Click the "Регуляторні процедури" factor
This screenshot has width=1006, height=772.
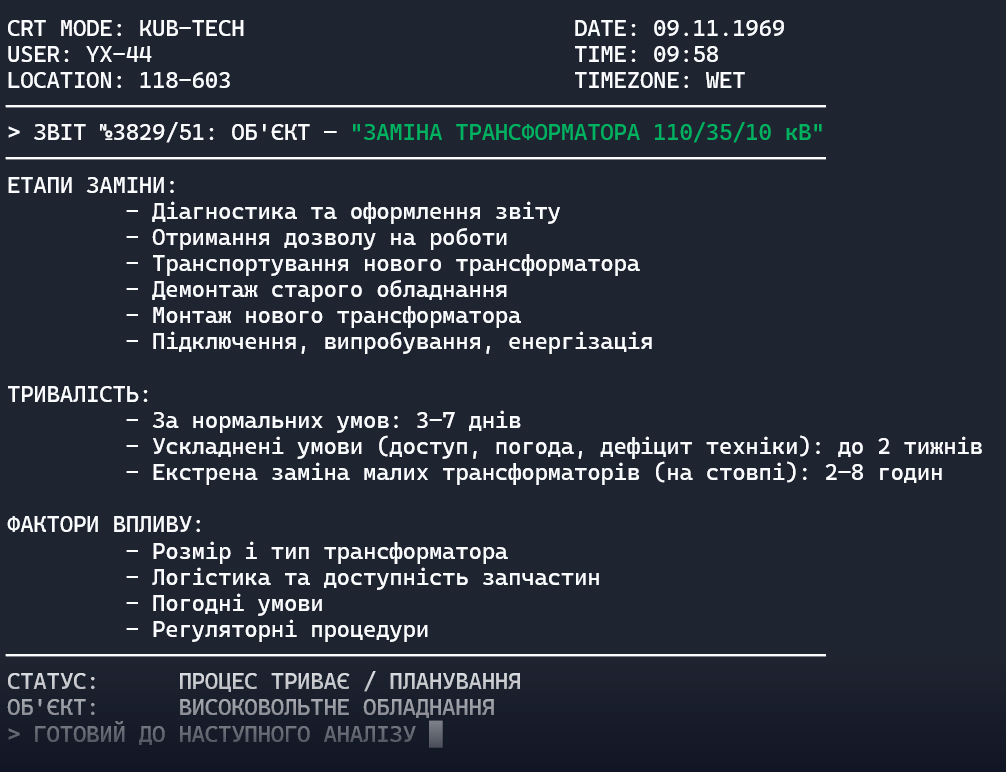[x=290, y=630]
